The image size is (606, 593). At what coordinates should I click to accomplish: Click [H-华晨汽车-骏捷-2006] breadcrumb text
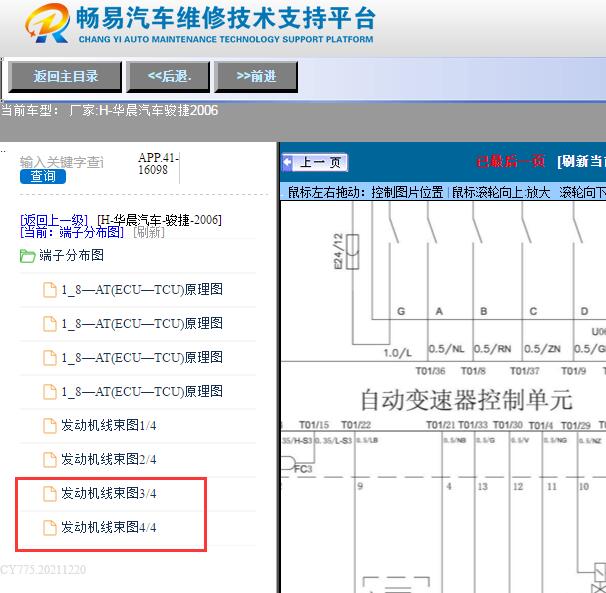coord(160,220)
